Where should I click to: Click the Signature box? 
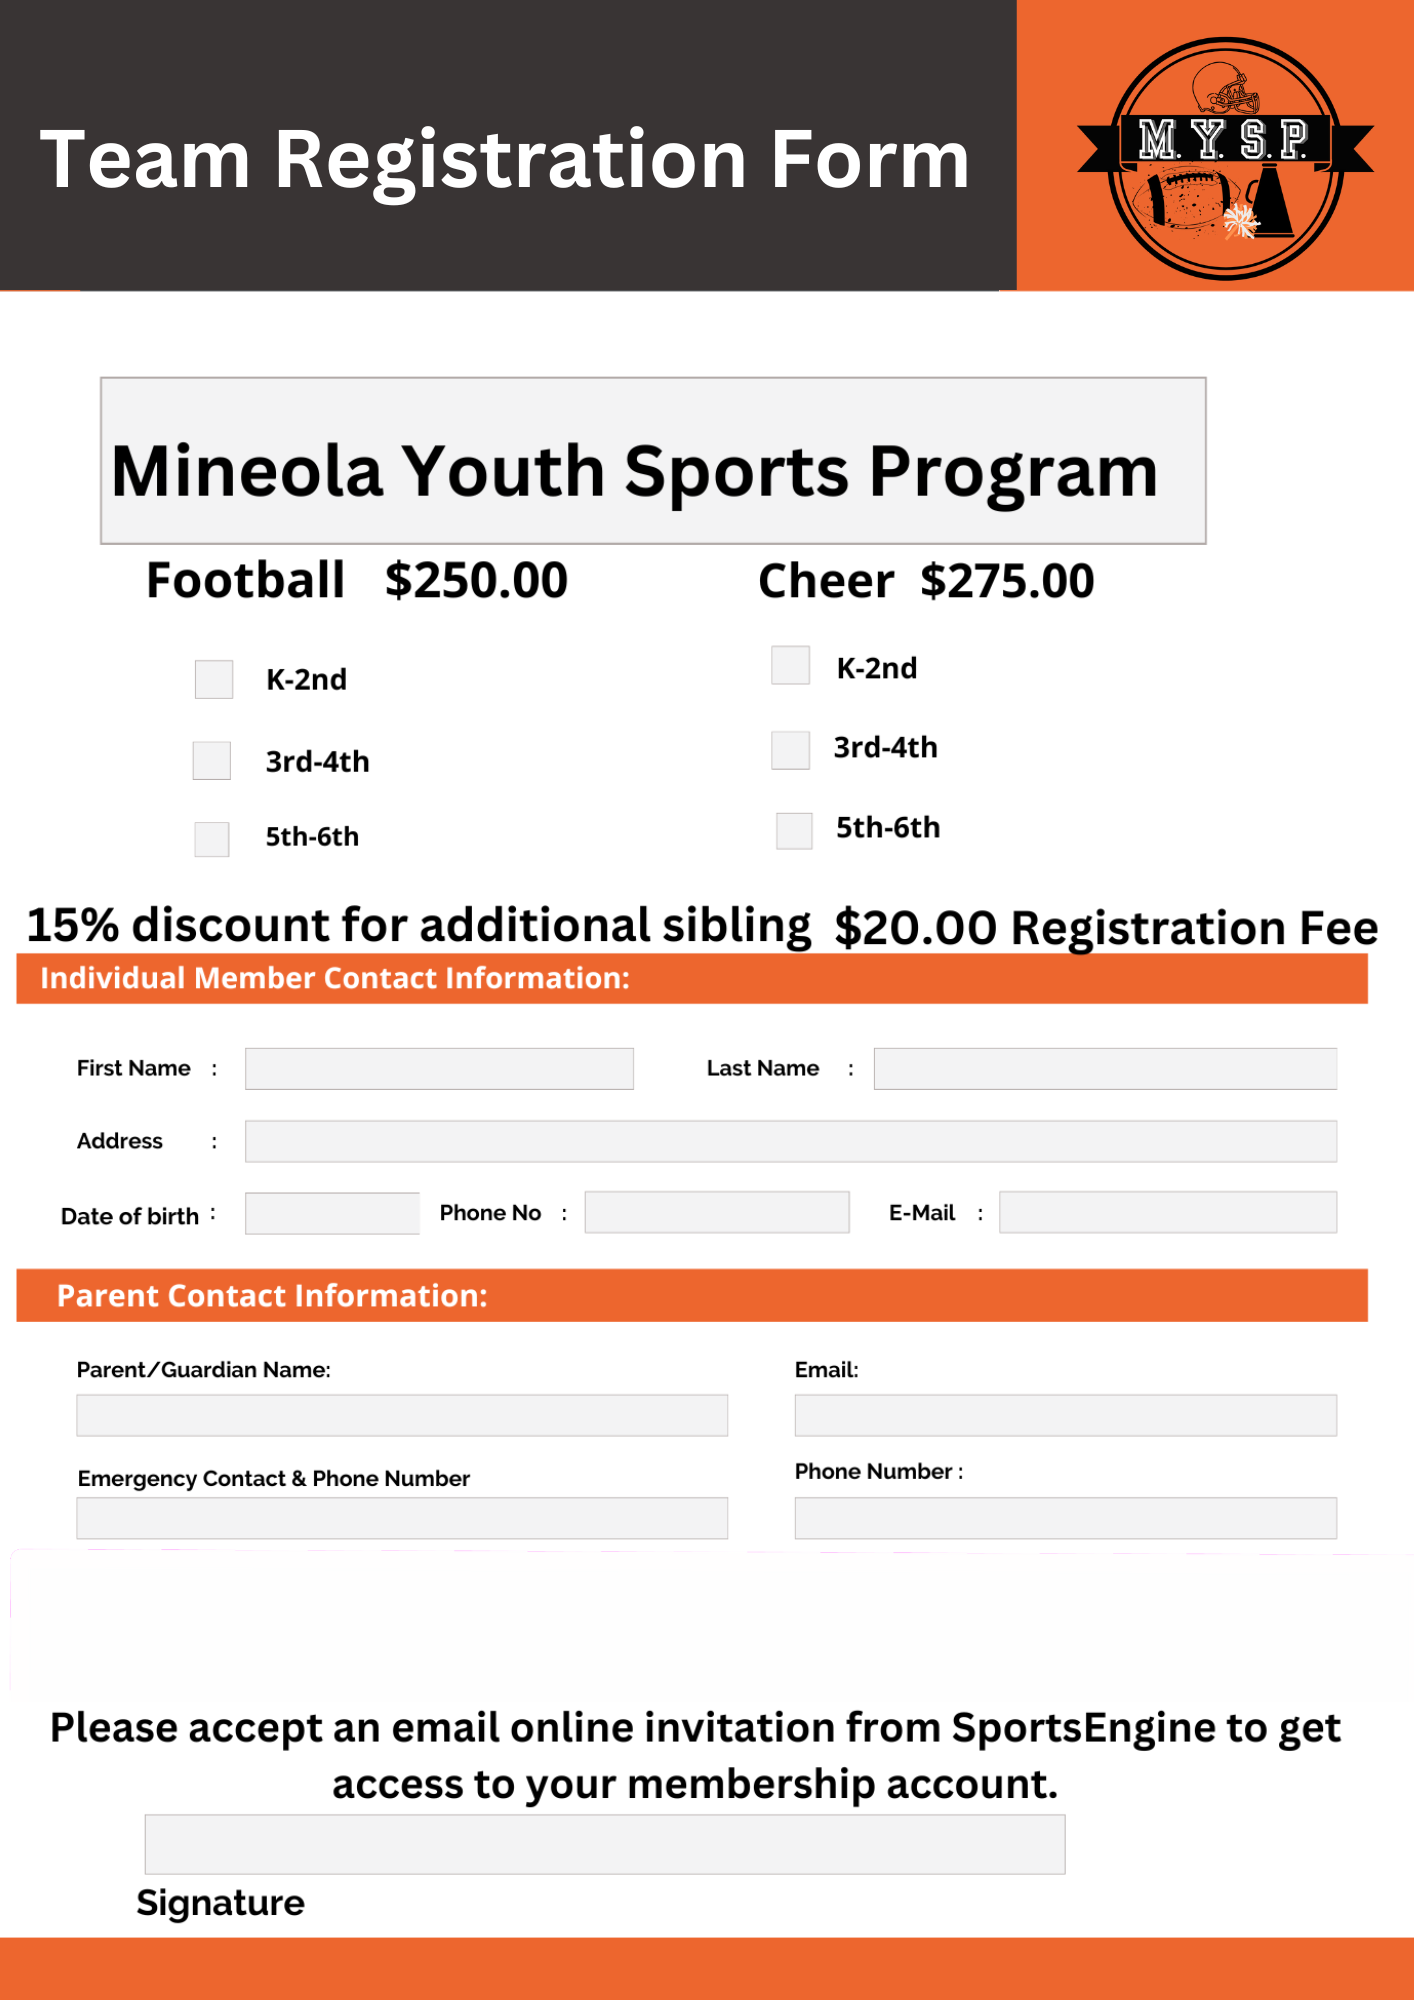click(x=605, y=1844)
